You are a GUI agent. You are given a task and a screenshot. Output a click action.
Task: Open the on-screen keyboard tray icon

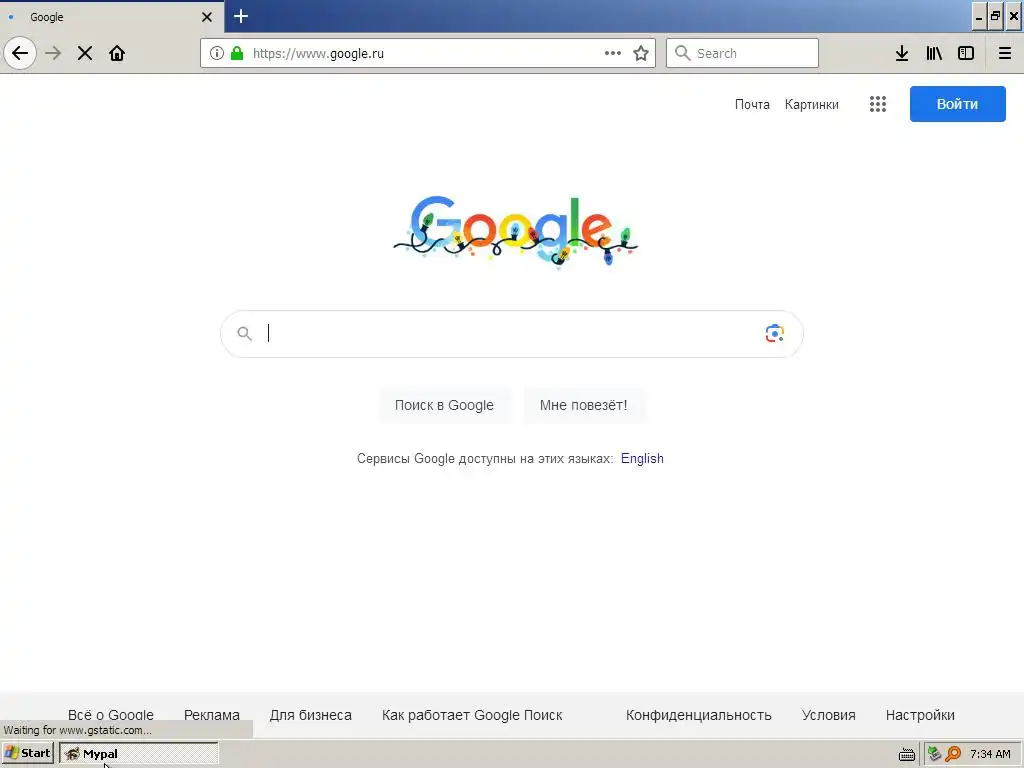point(907,754)
